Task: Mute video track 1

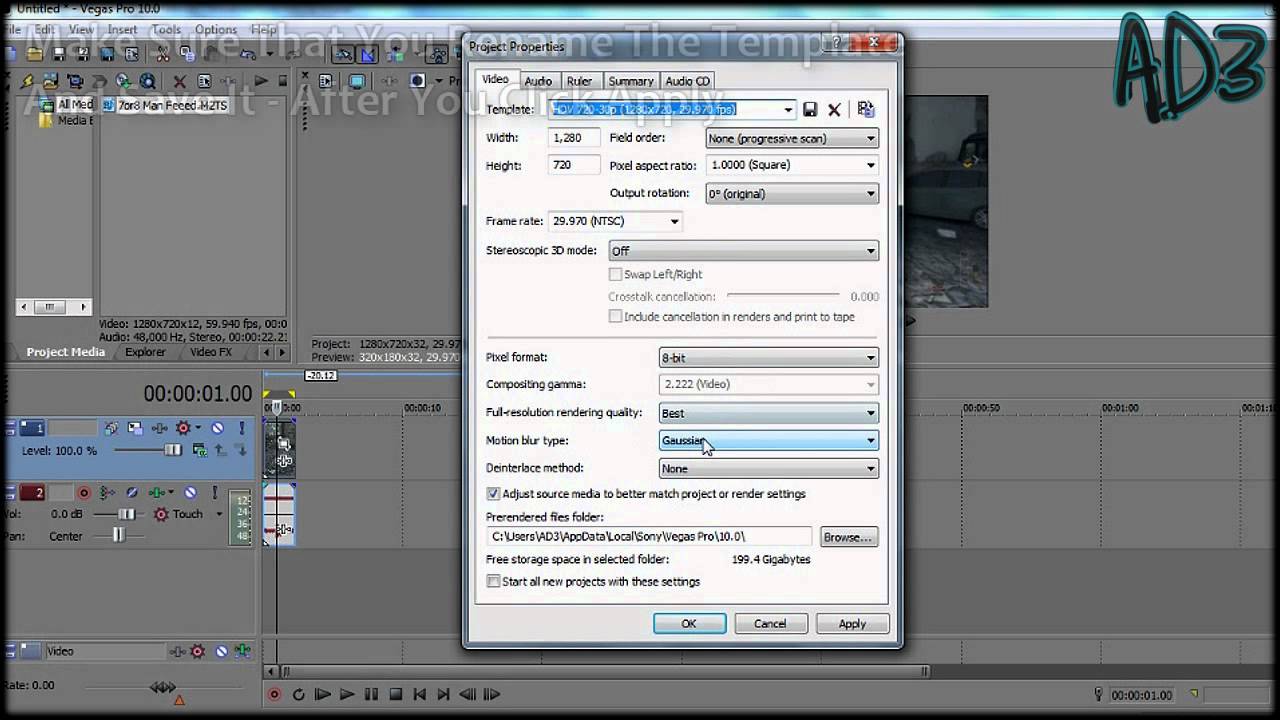Action: tap(217, 428)
